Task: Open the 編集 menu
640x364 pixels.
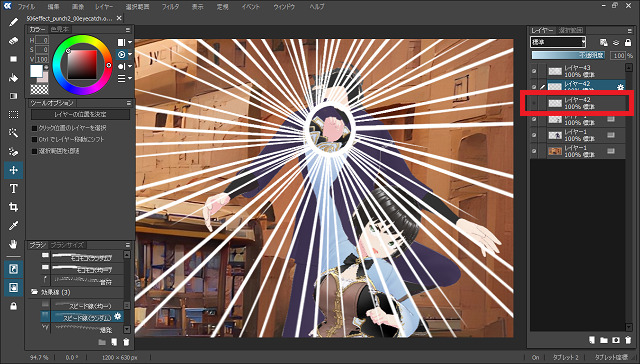Action: click(53, 7)
